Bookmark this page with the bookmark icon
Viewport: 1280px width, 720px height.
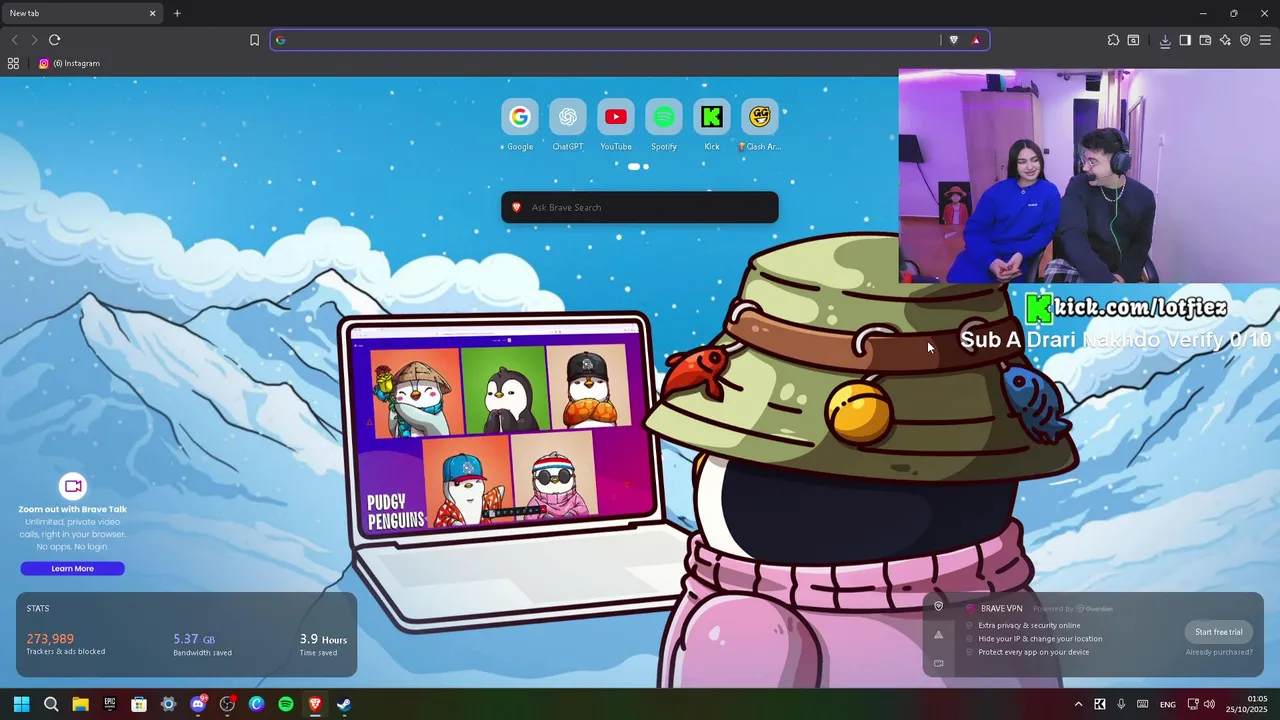click(254, 40)
